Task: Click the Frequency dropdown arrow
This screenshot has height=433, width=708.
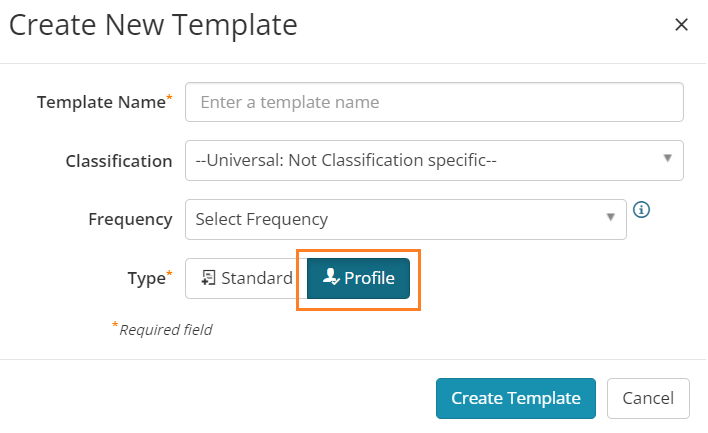Action: pyautogui.click(x=610, y=217)
